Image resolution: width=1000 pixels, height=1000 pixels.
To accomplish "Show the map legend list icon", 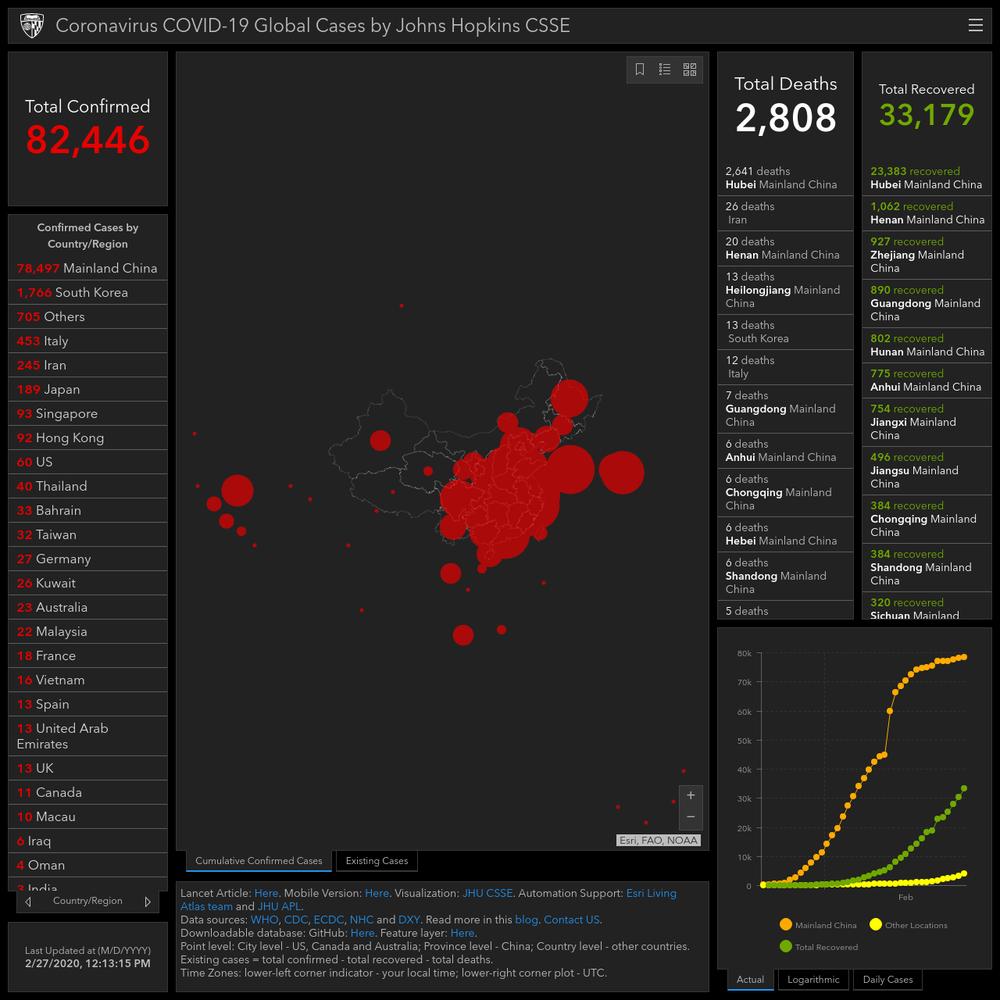I will pos(665,69).
